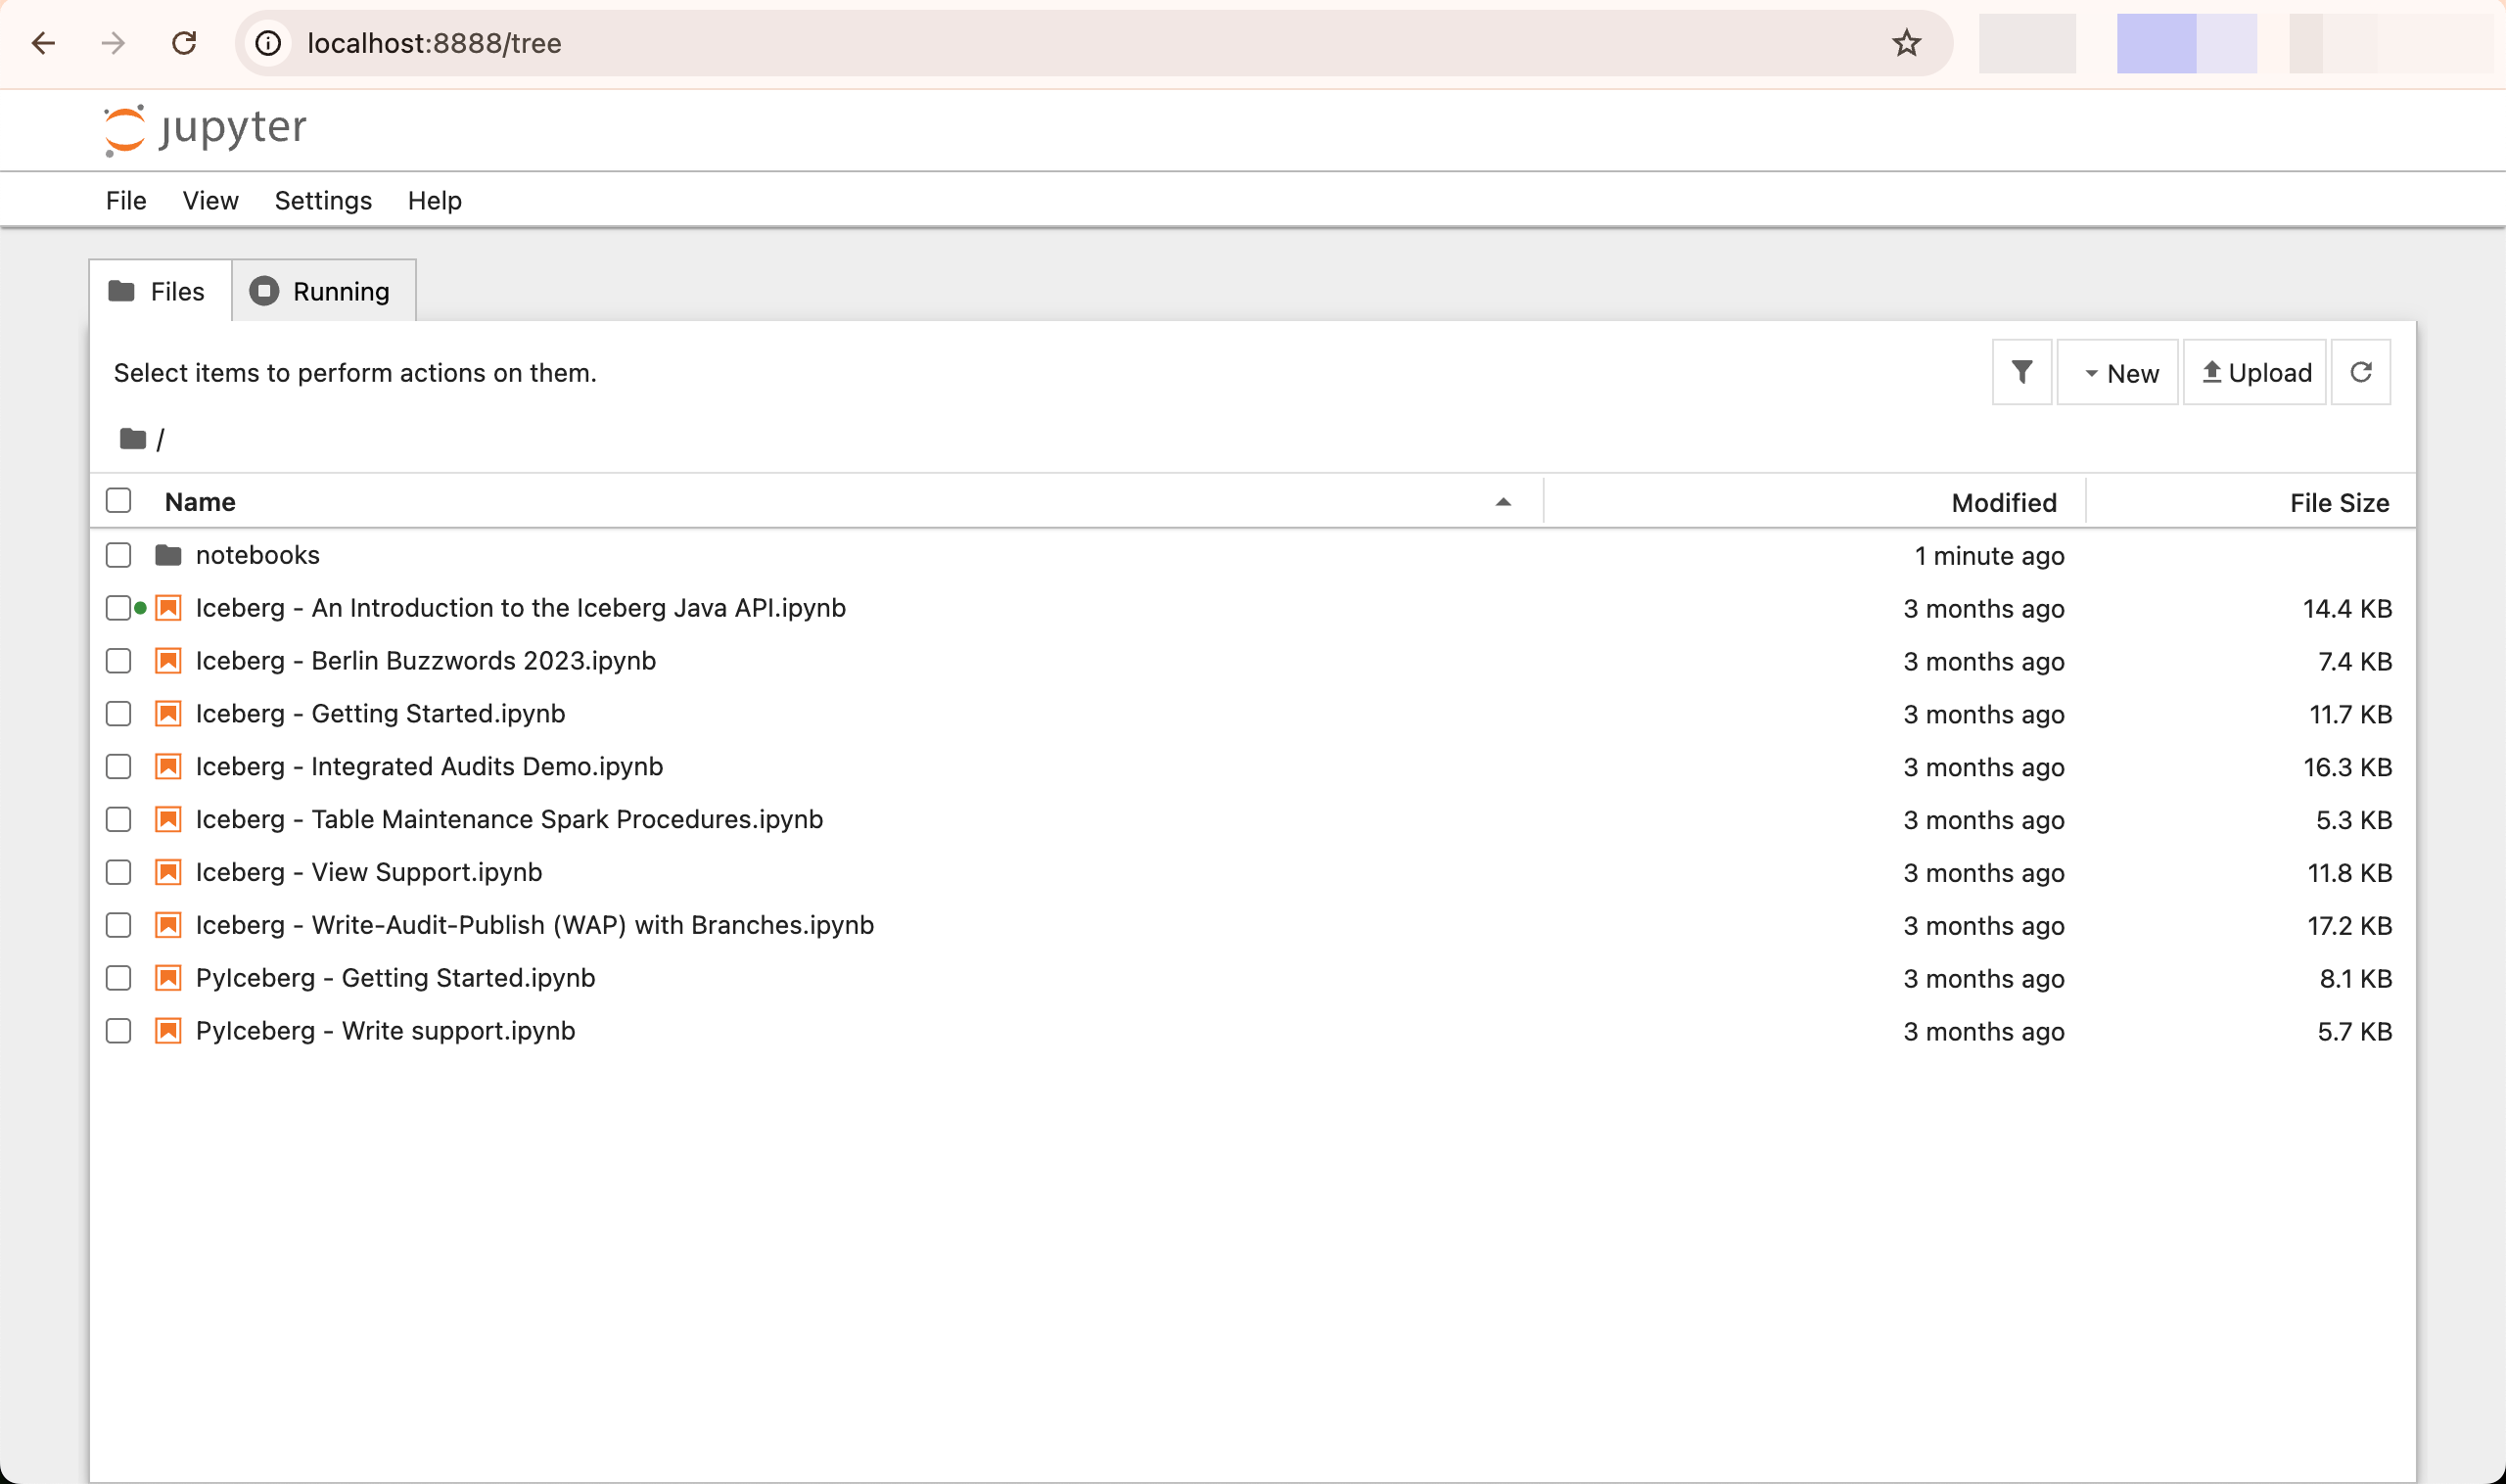Click notebook icon for Berlin Buzzwords 2023
The image size is (2506, 1484).
pos(168,661)
